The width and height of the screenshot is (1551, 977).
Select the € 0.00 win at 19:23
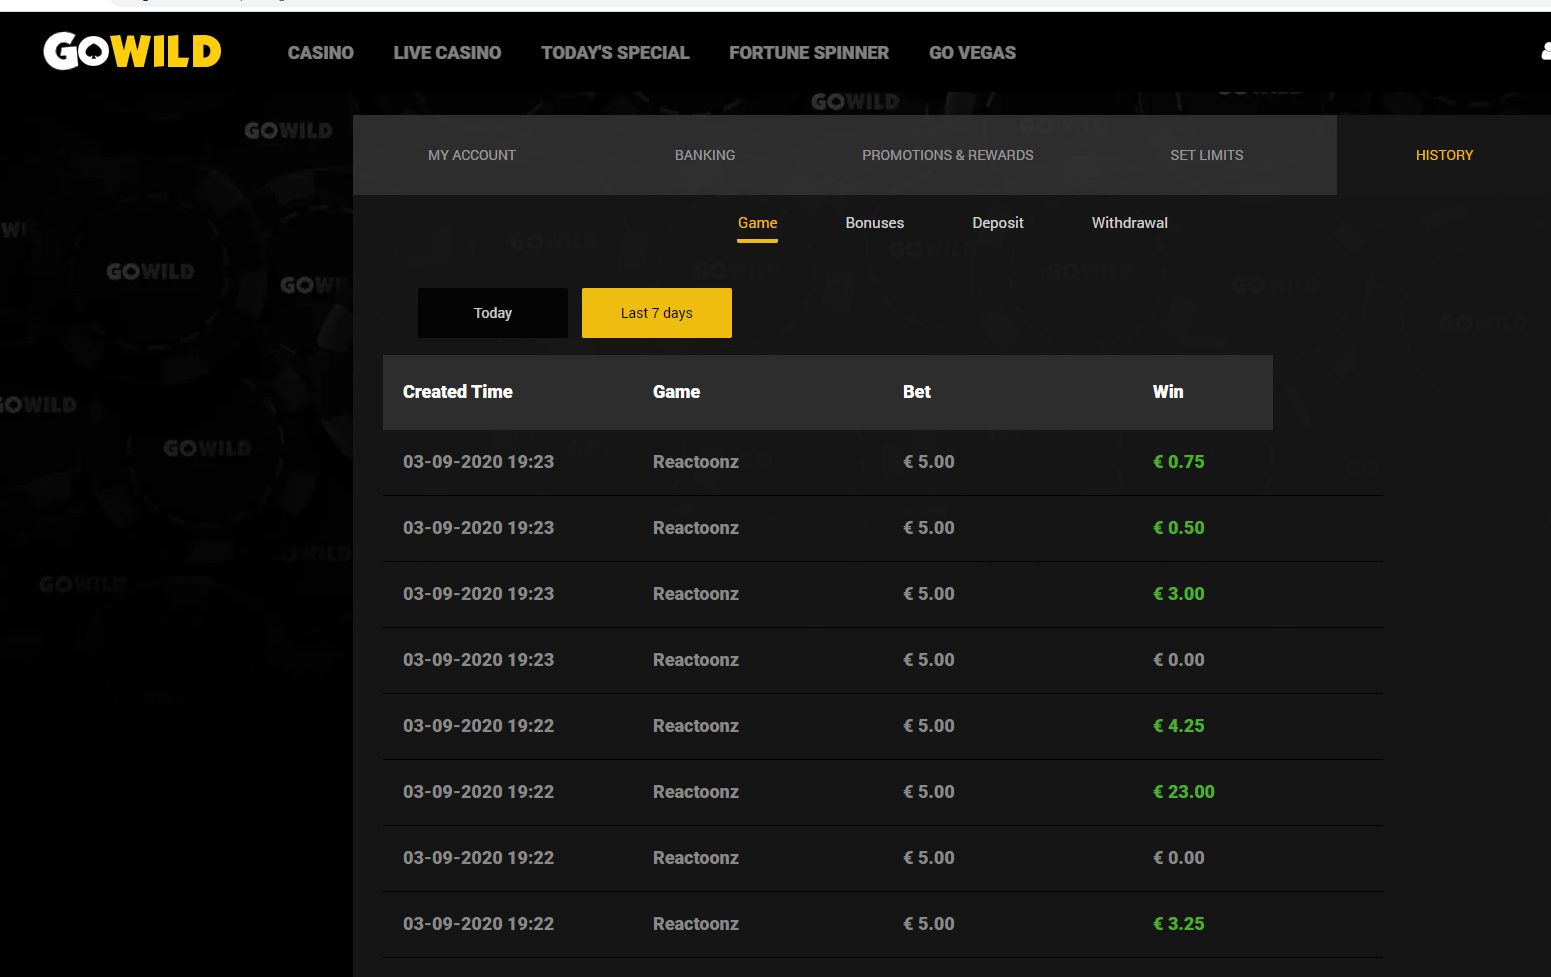[x=1179, y=660]
